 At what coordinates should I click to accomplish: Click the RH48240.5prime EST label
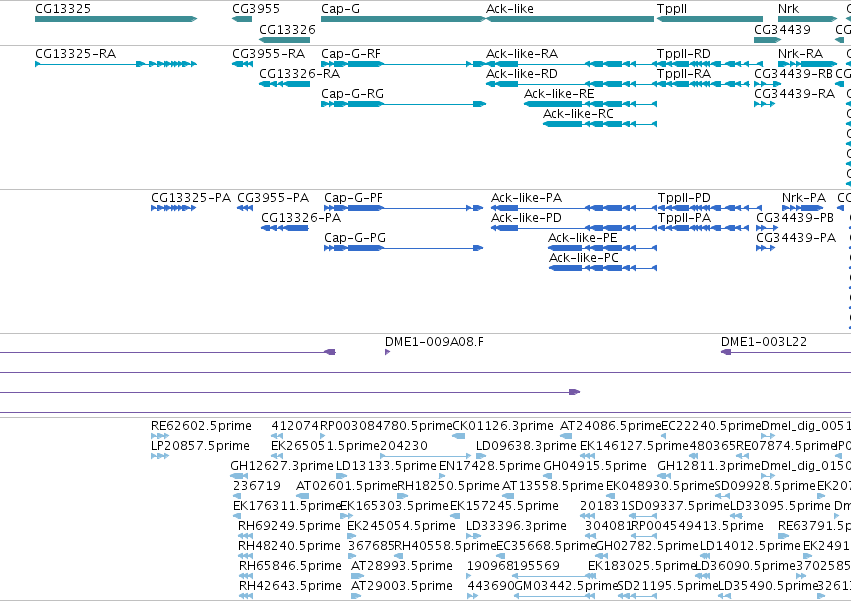(289, 546)
